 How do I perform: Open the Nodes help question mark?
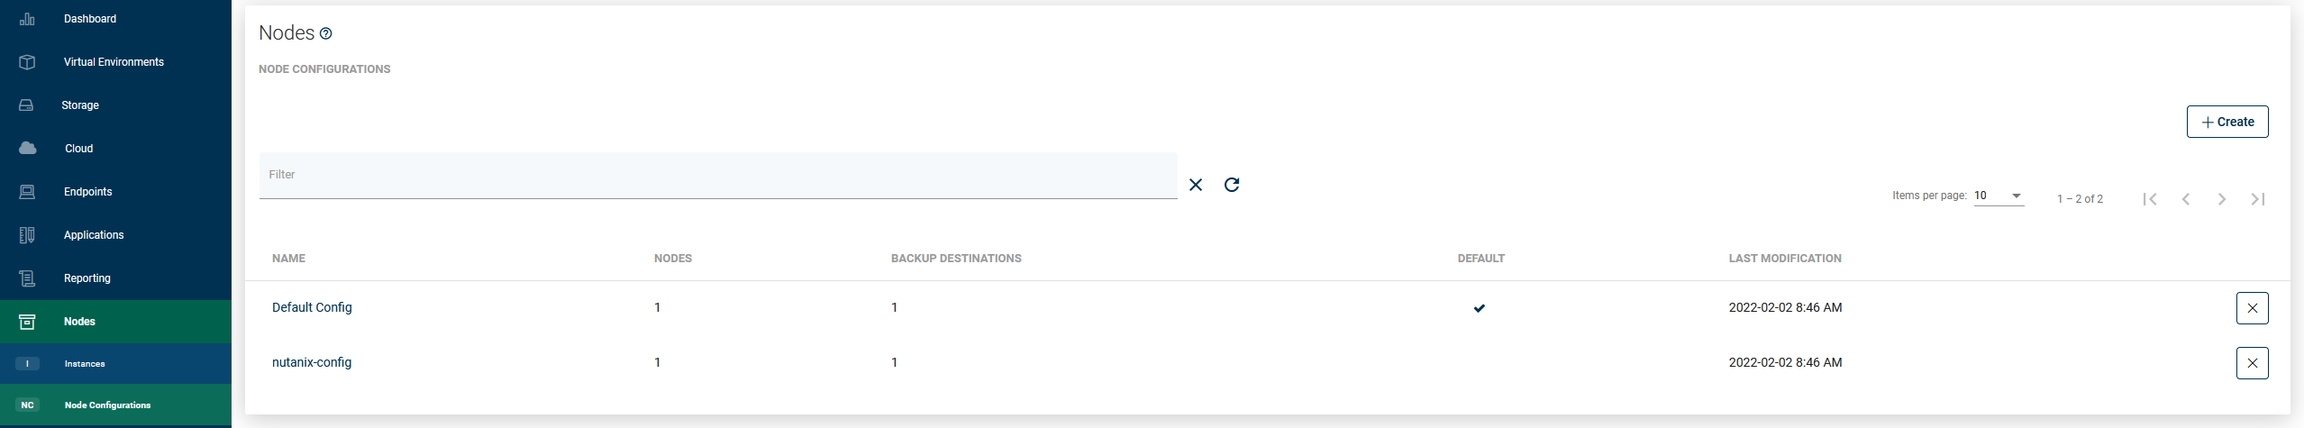click(326, 34)
